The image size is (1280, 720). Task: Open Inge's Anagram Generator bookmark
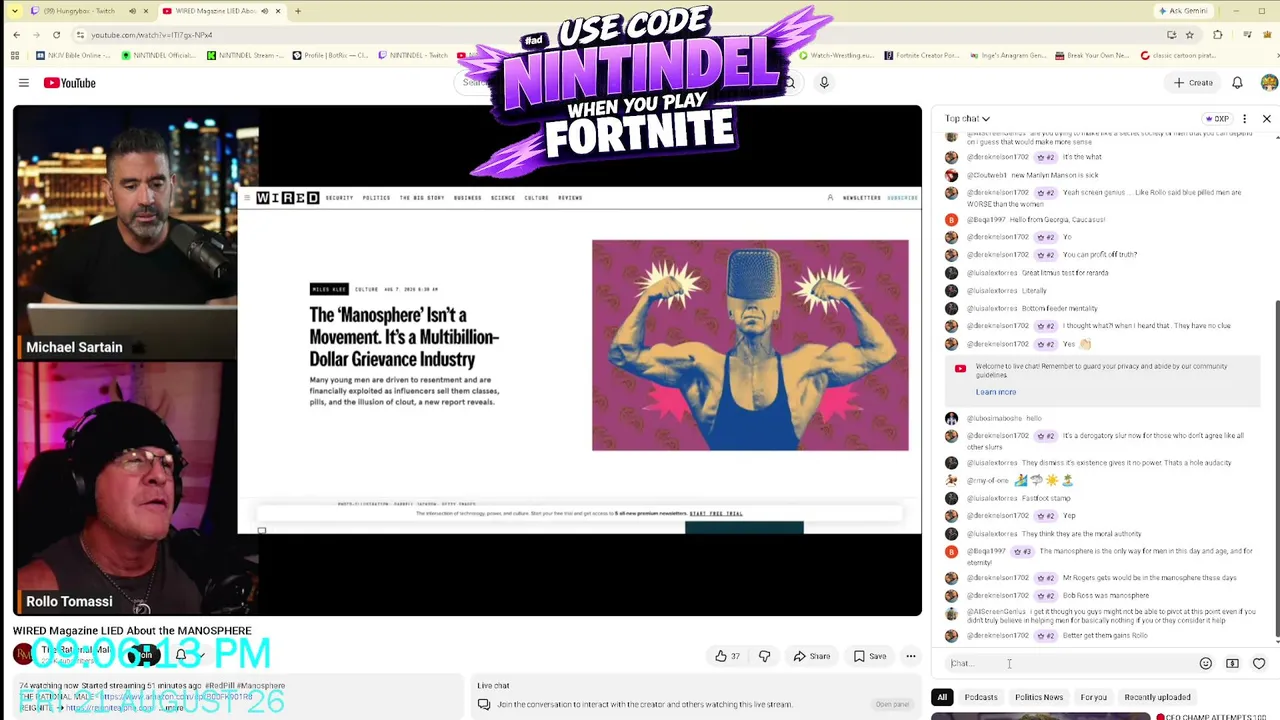tap(1008, 56)
